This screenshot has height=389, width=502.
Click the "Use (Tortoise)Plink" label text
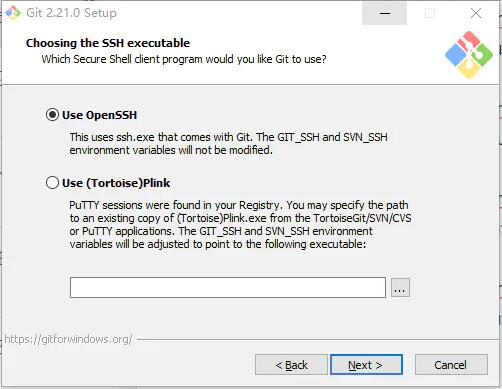point(116,183)
